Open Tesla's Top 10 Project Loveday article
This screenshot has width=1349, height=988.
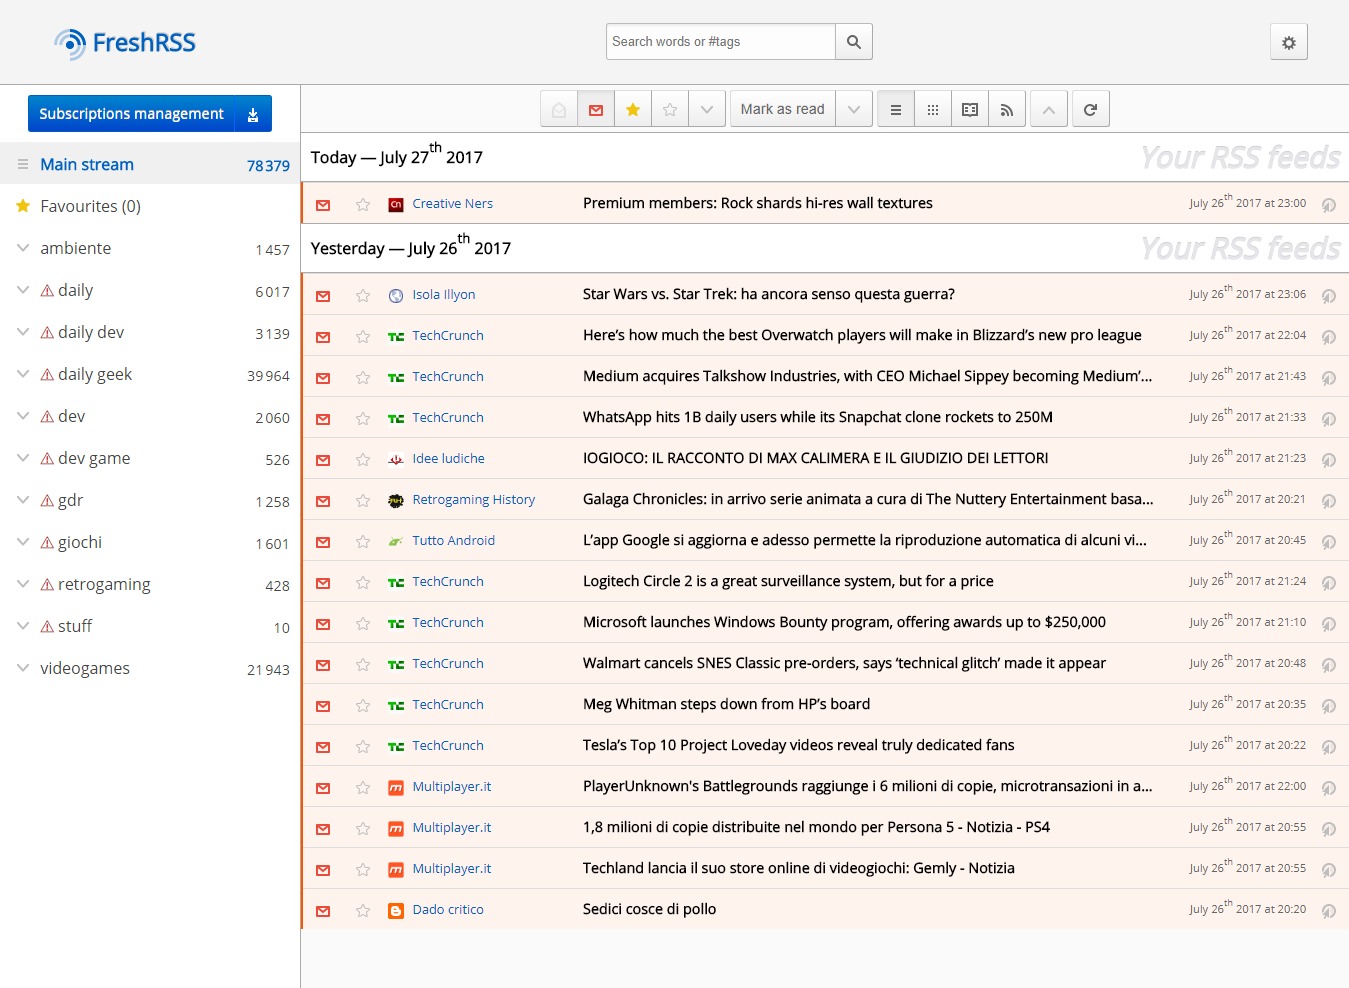[798, 746]
